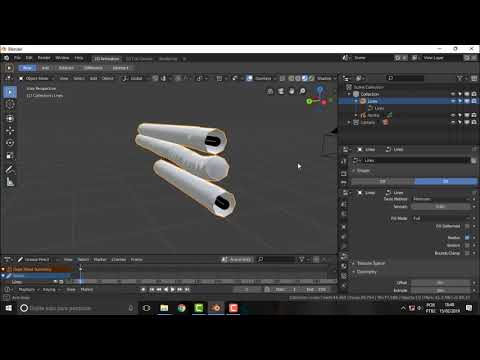
Task: Choose the Difference selection mode button
Action: [x=93, y=68]
